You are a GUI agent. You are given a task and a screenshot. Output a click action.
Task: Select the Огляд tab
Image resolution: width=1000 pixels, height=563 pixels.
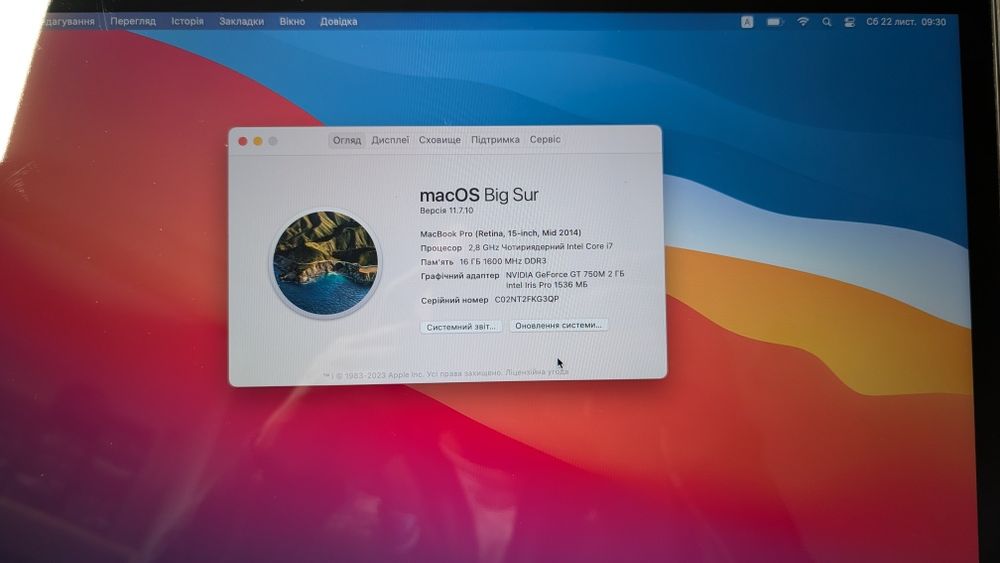[x=347, y=140]
